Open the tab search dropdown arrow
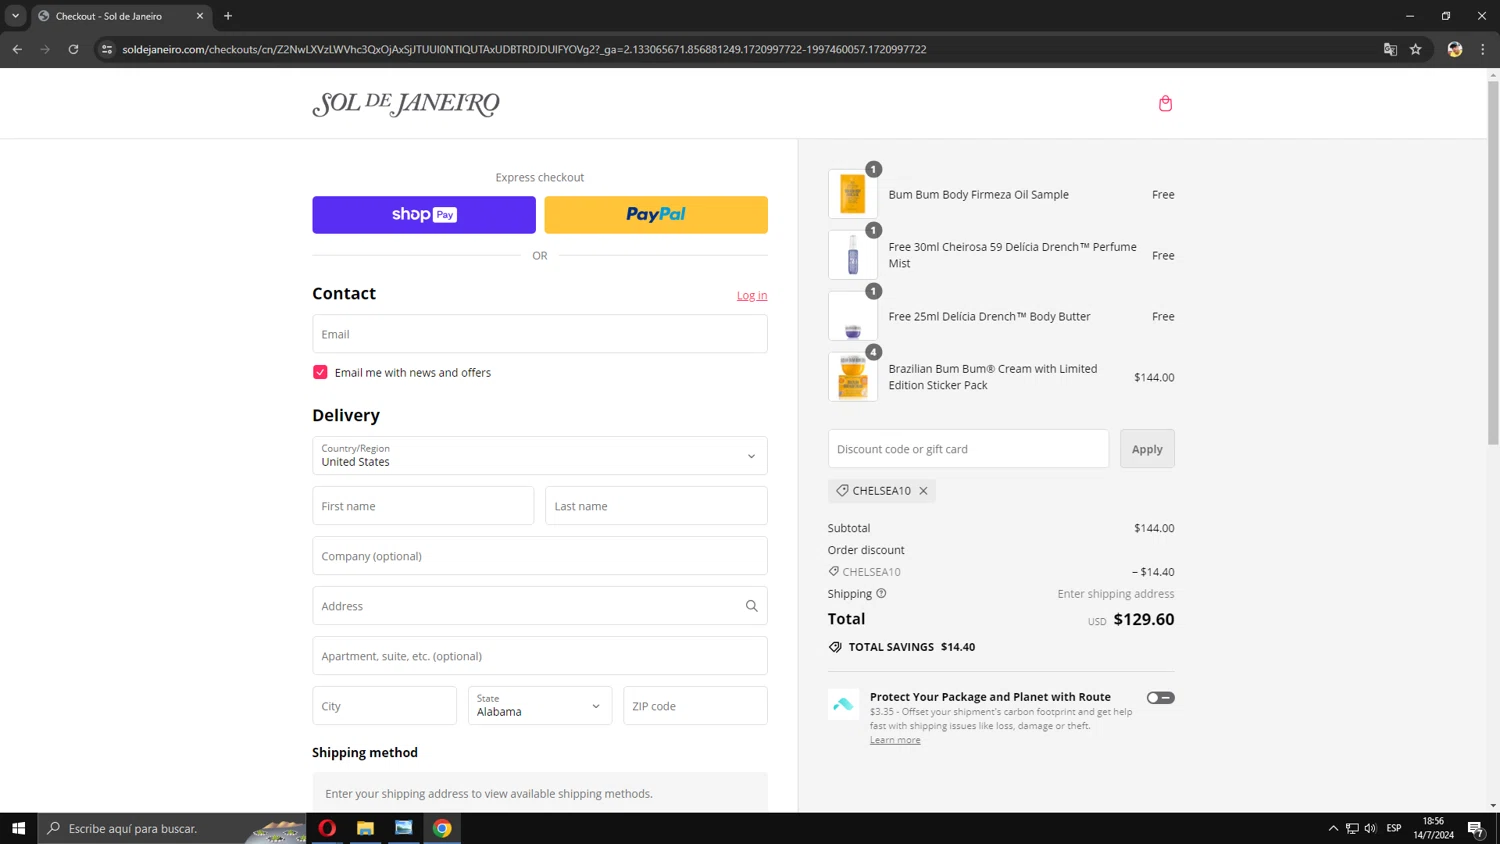 [15, 16]
